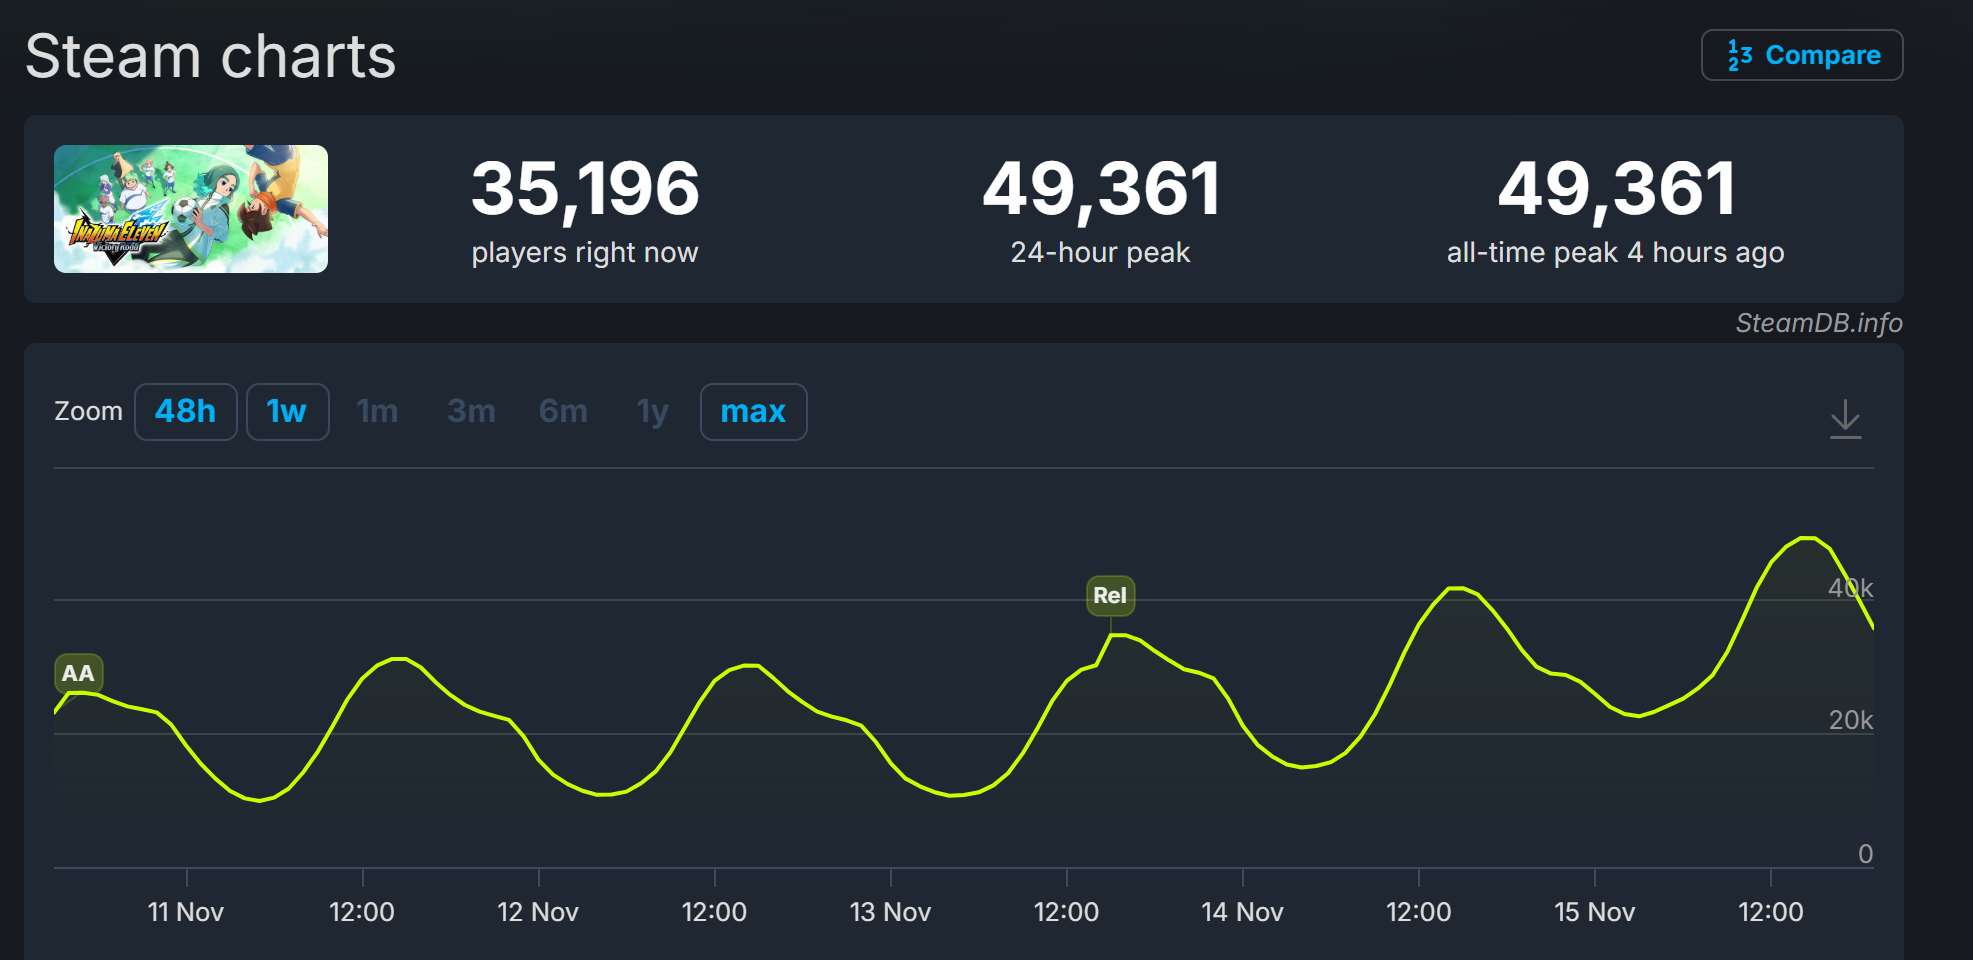Click the 49,361 24-hour peak figure
Viewport: 1973px width, 960px height.
[x=1101, y=189]
